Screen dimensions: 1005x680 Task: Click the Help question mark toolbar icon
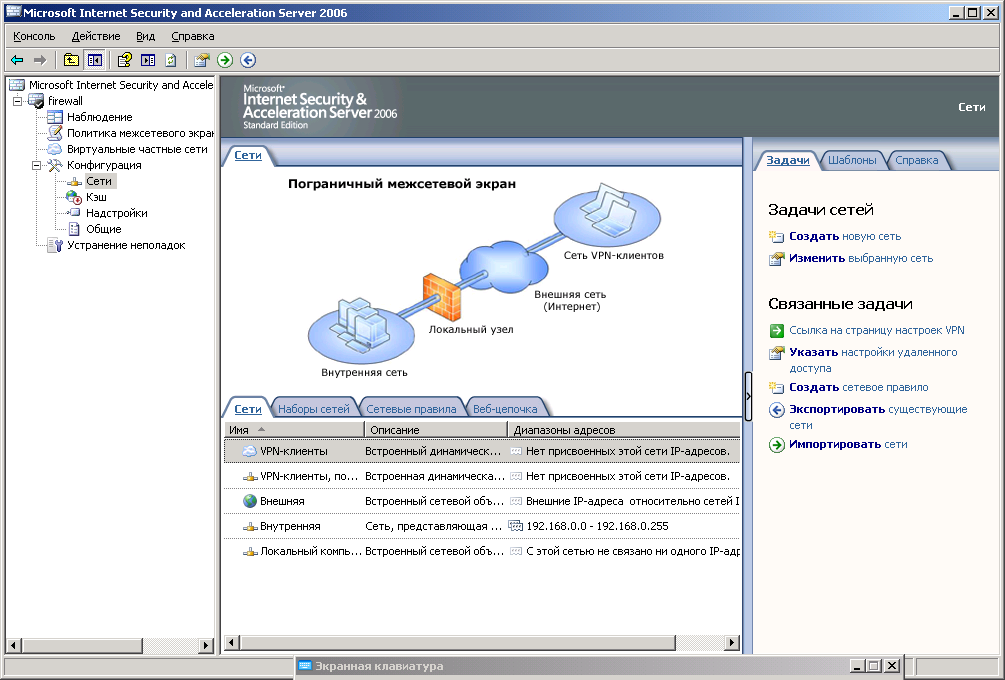click(x=124, y=60)
